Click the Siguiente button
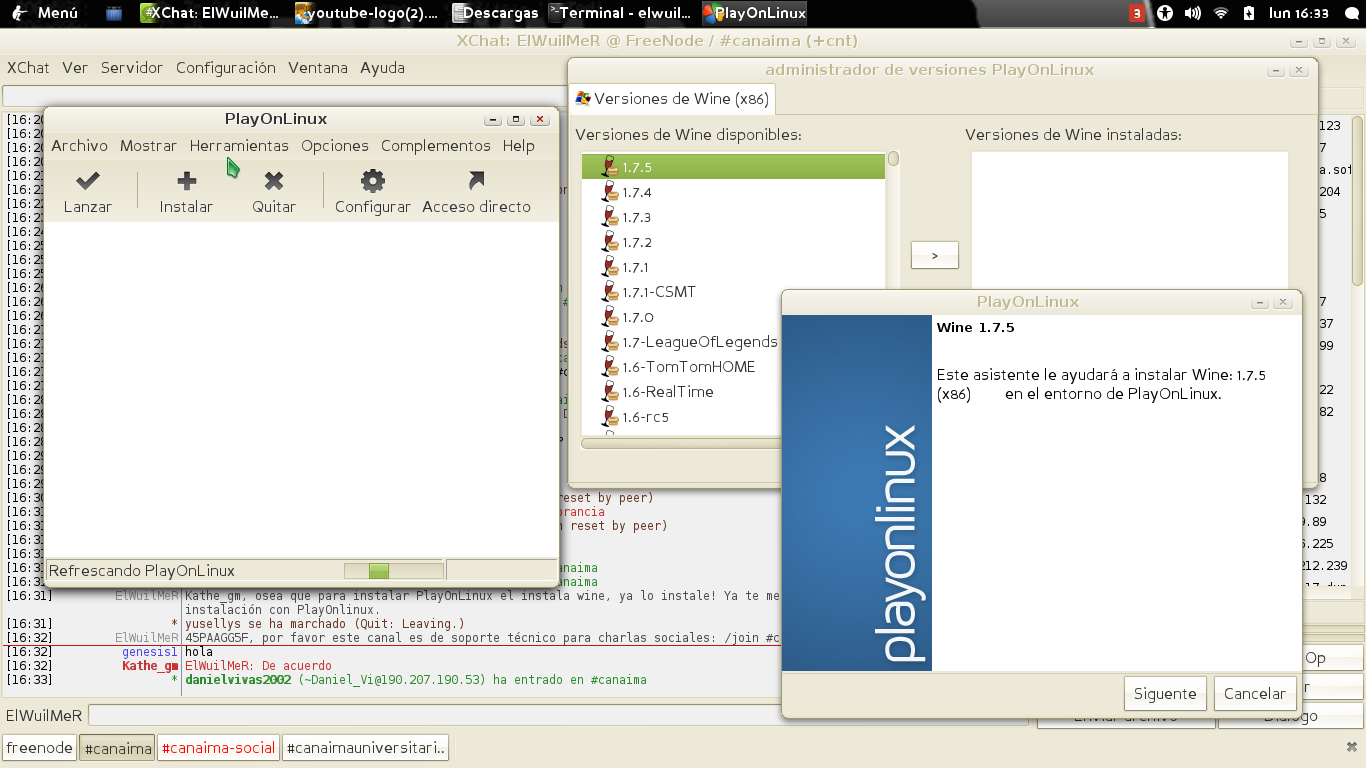The width and height of the screenshot is (1366, 768). pyautogui.click(x=1165, y=694)
